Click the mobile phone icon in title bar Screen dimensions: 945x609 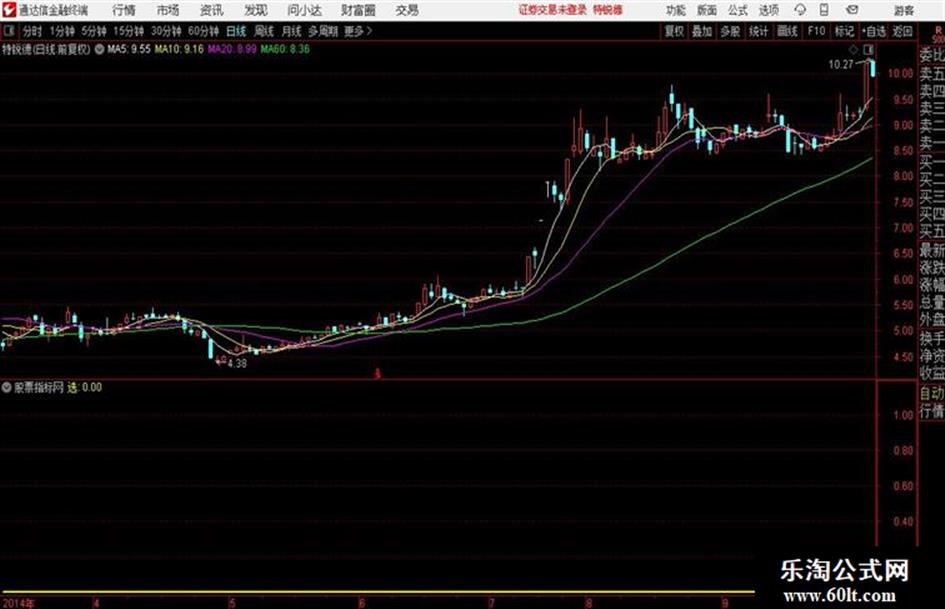(824, 10)
